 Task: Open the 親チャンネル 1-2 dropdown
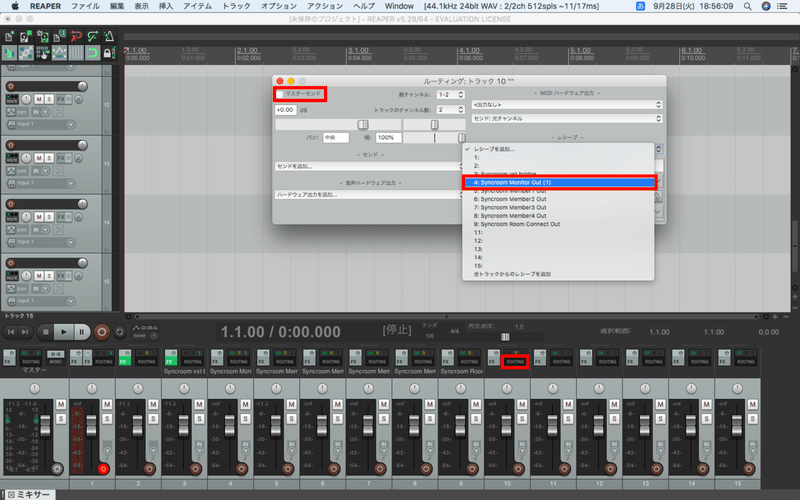(x=451, y=95)
